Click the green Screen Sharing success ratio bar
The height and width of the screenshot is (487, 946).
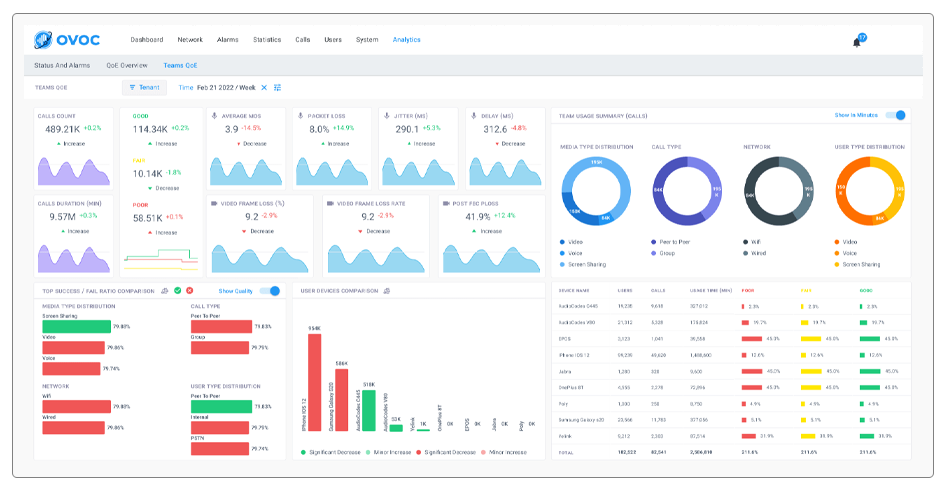[x=77, y=326]
